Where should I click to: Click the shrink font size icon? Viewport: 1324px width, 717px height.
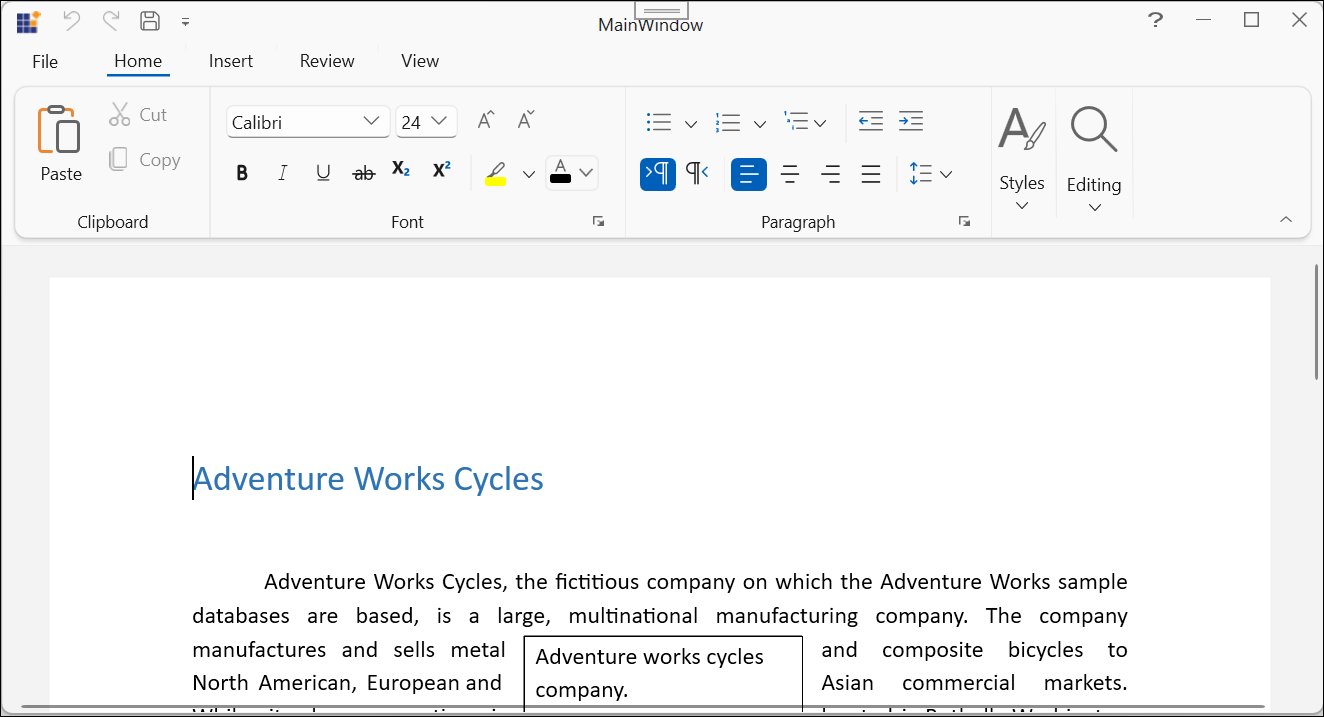[526, 120]
